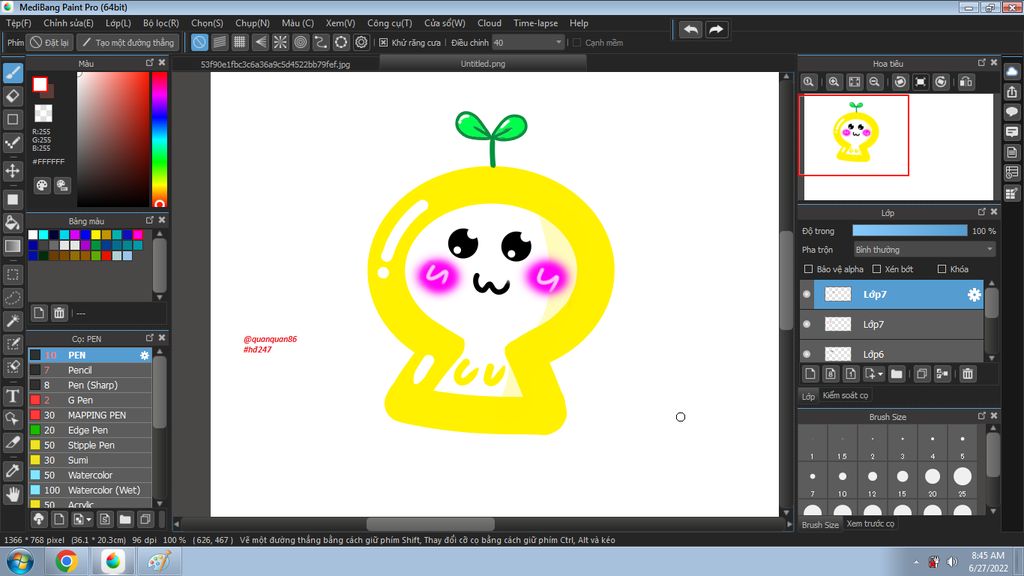Click the Undo arrow button
1024x576 pixels.
[690, 29]
